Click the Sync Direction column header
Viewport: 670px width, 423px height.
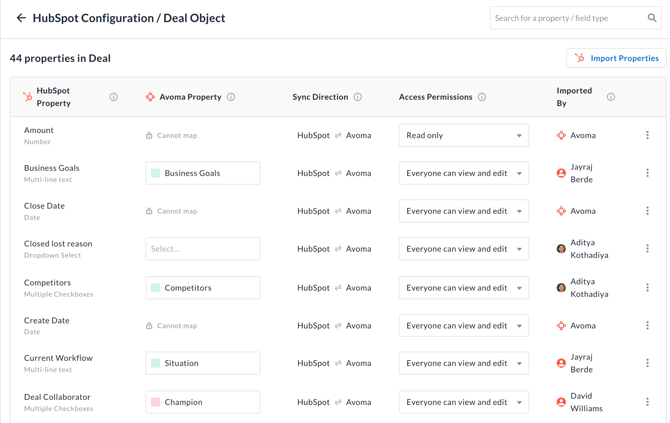pyautogui.click(x=320, y=97)
